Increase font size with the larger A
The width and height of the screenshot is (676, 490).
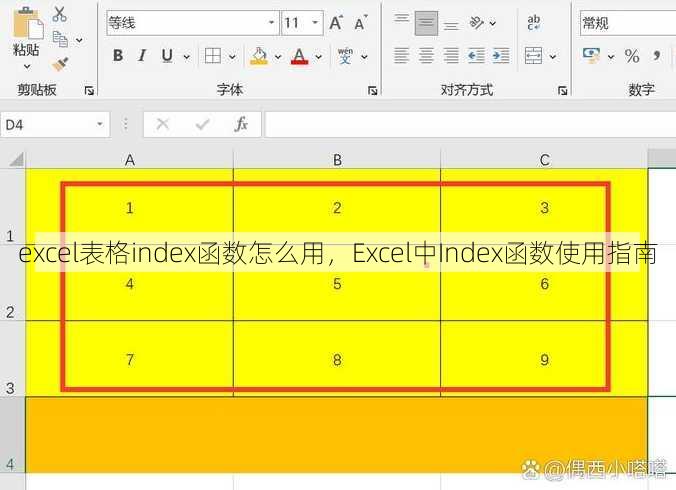coord(336,22)
